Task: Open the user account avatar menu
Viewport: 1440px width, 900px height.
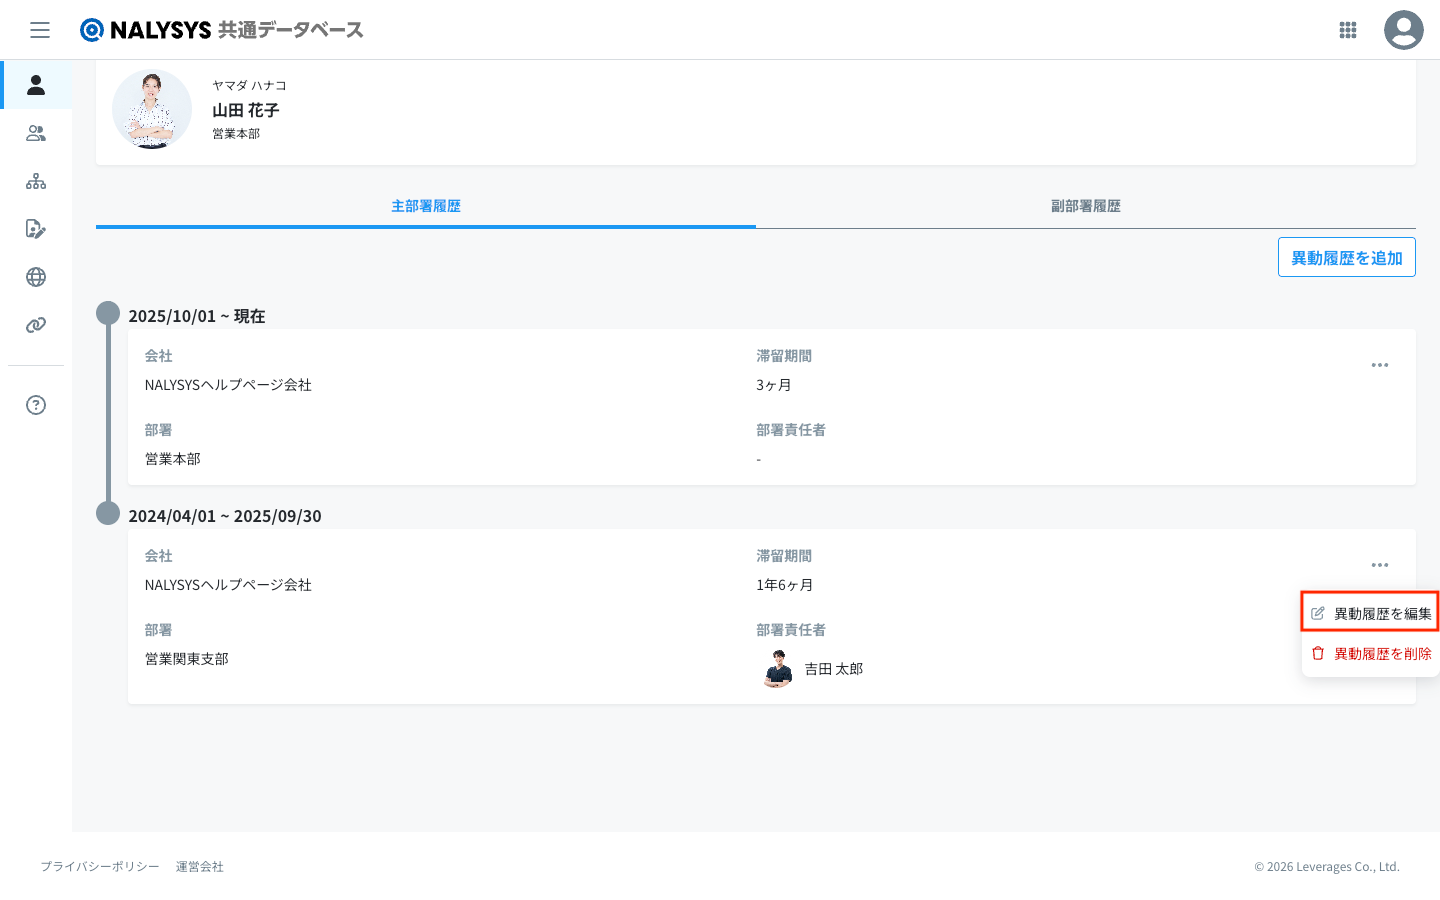Action: 1403,30
